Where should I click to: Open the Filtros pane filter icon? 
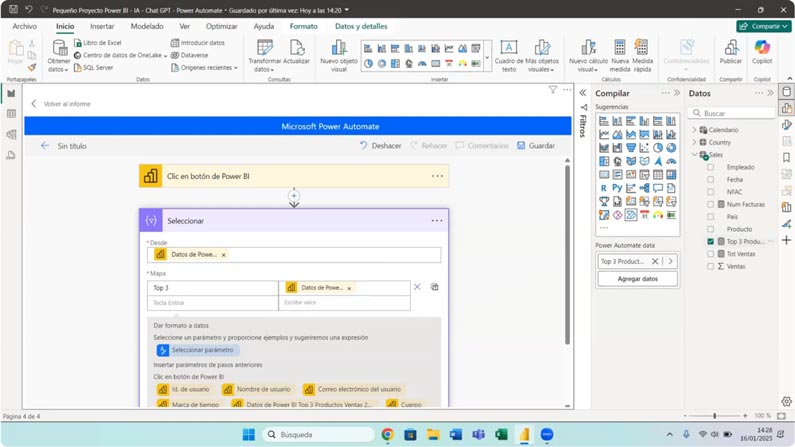[x=584, y=107]
